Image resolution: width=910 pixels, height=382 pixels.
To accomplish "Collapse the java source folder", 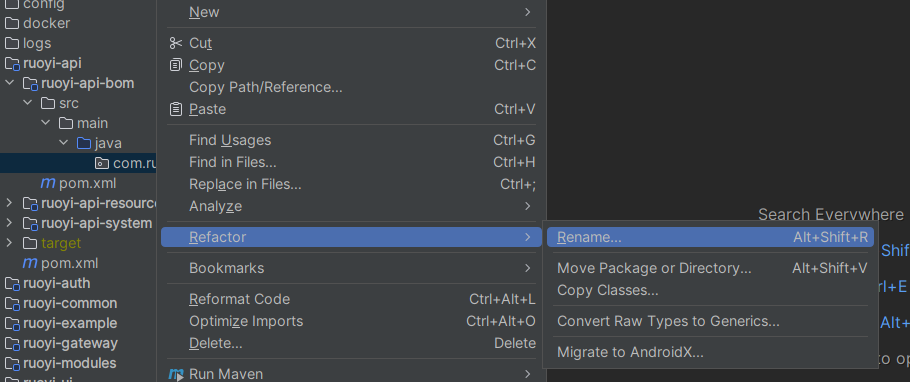I will [63, 143].
